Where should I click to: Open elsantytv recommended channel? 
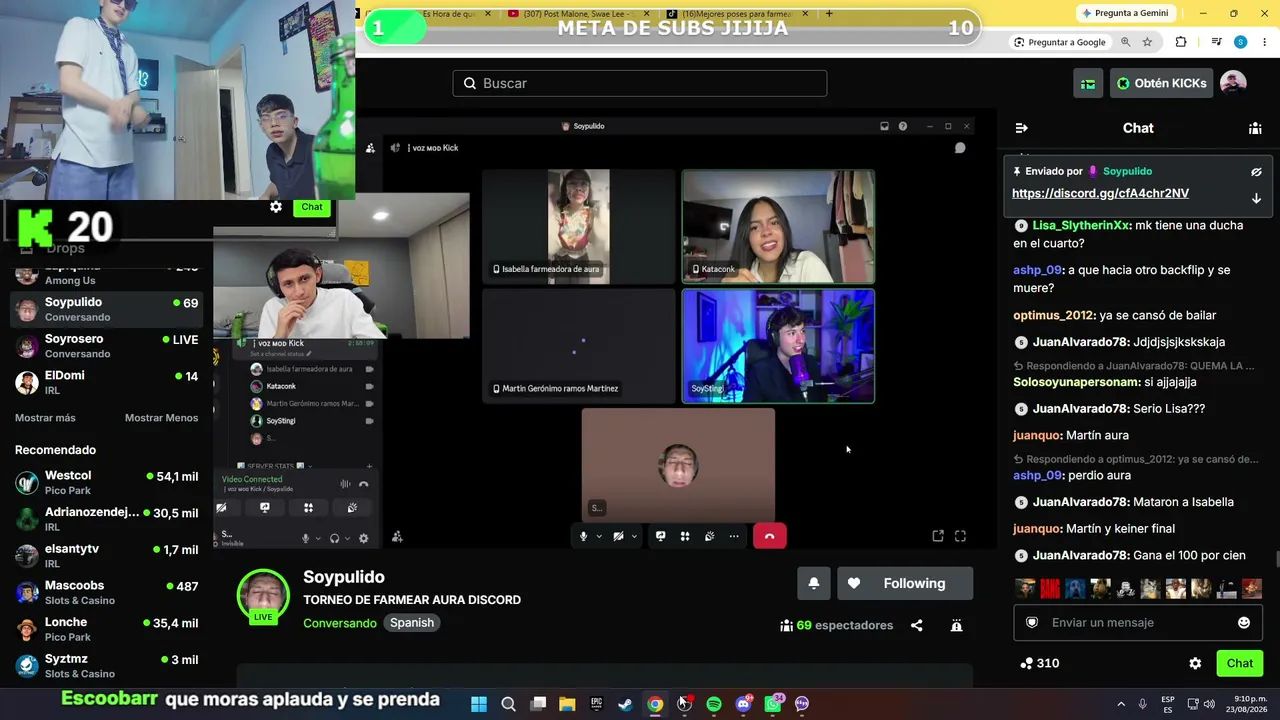107,556
